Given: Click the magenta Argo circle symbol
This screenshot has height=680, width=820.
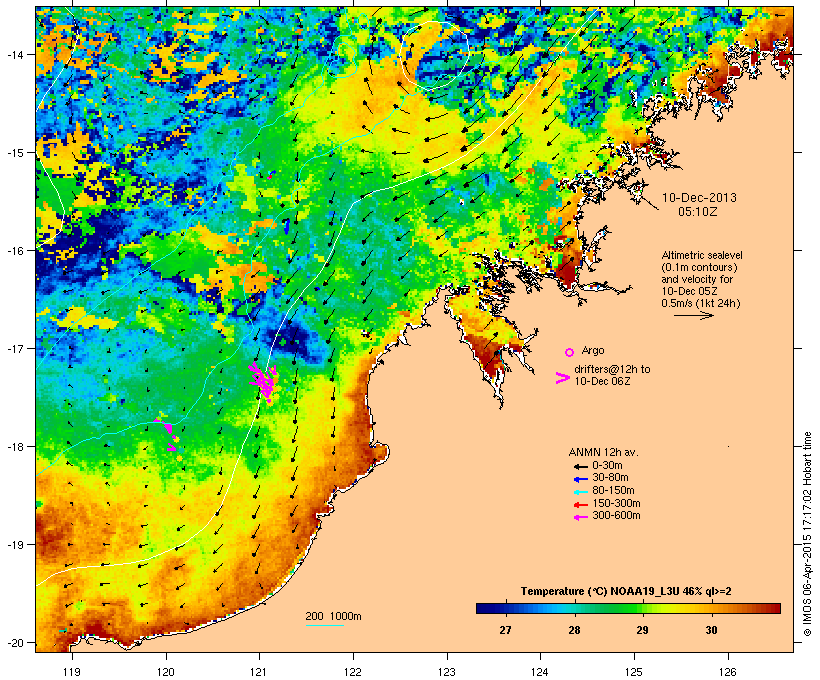Looking at the screenshot, I should pos(570,352).
